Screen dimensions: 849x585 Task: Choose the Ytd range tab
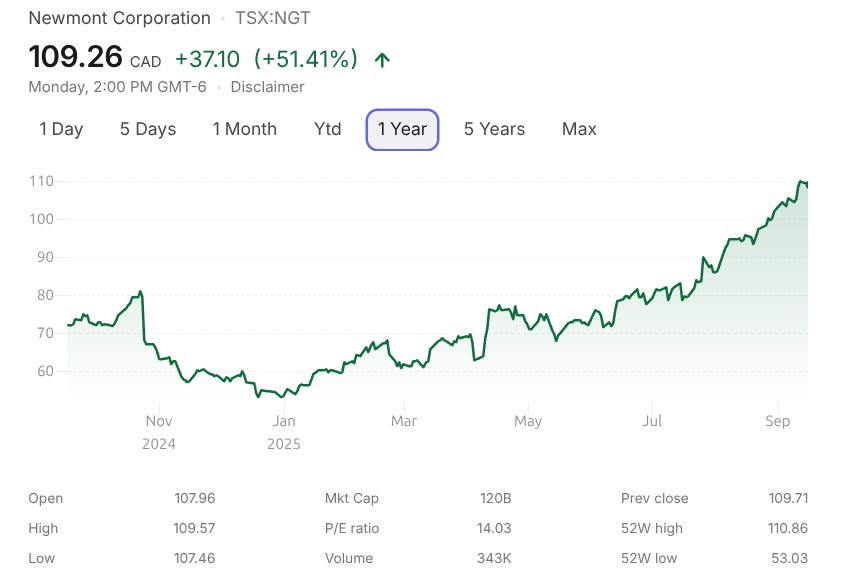tap(328, 129)
